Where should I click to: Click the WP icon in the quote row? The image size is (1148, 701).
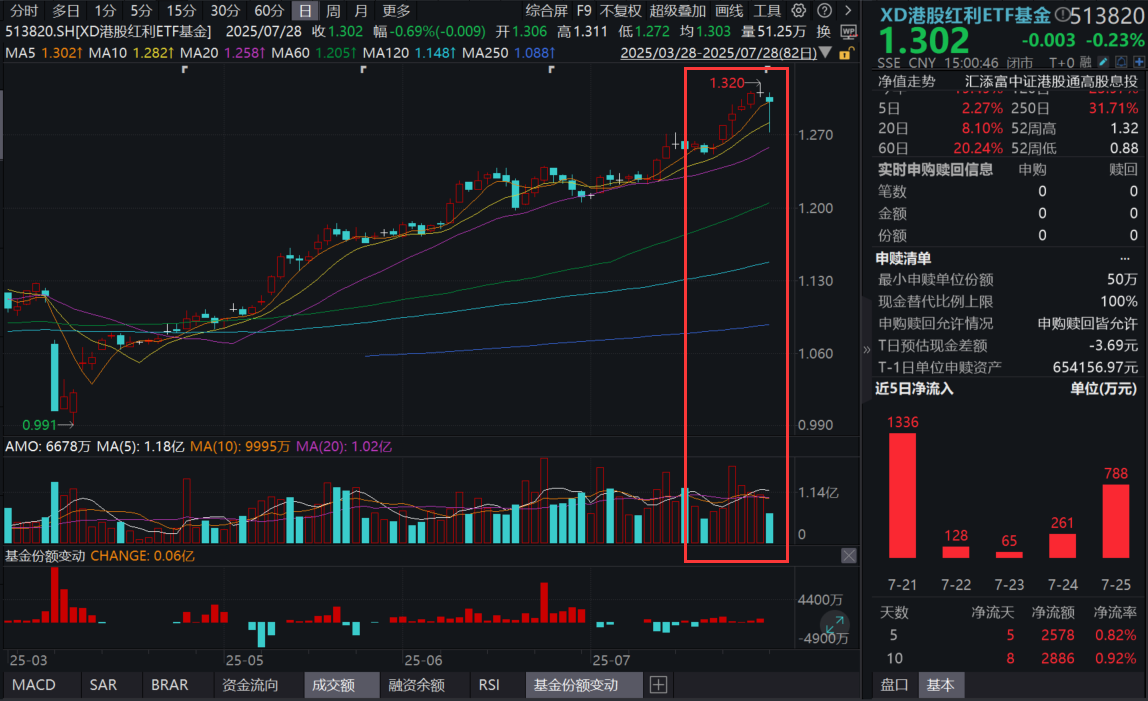848,31
